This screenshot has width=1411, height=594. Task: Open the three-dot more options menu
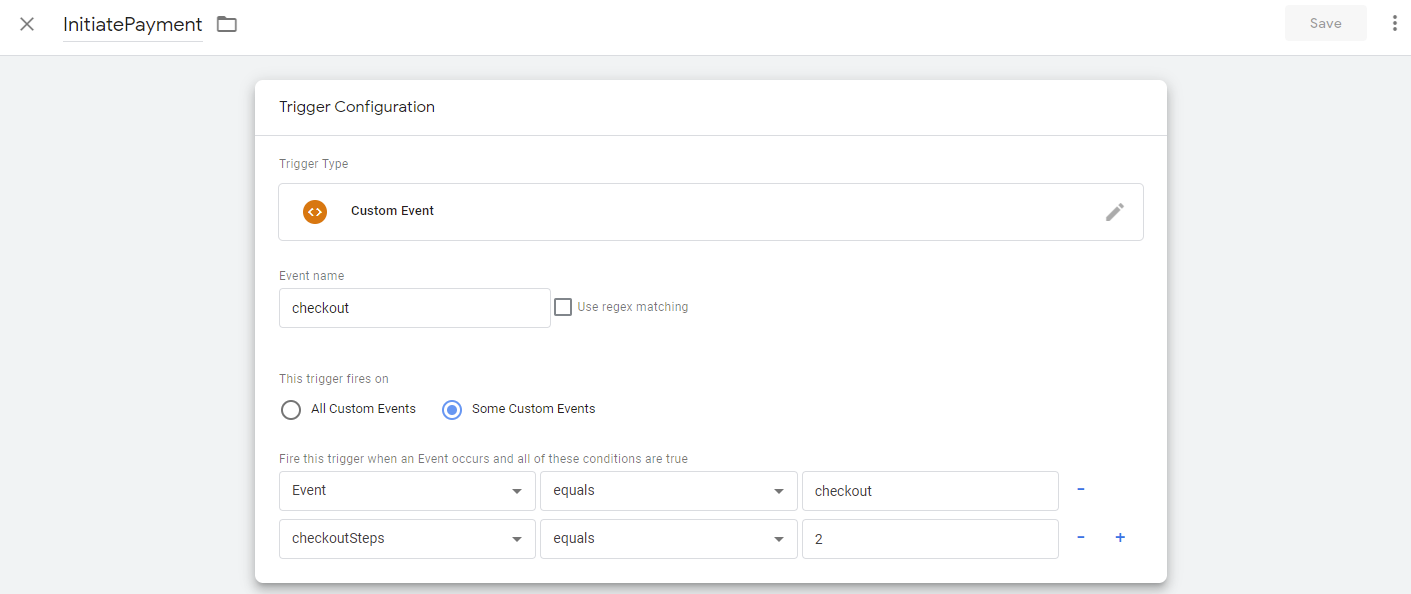1394,24
